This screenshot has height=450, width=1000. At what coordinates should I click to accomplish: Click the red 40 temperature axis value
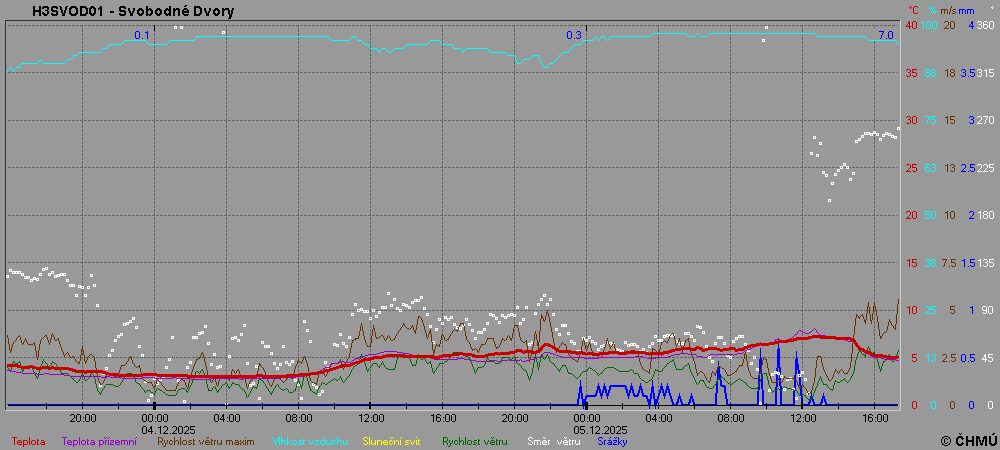911,25
